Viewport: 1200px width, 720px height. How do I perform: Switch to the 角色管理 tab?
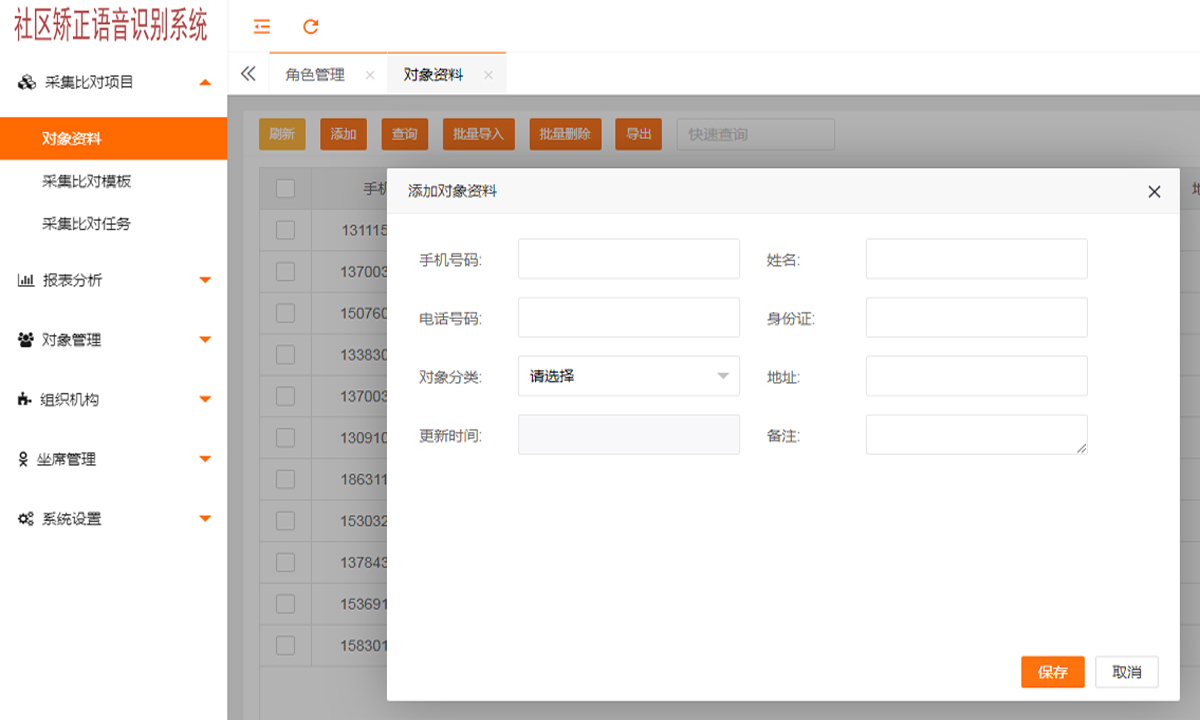pyautogui.click(x=314, y=73)
